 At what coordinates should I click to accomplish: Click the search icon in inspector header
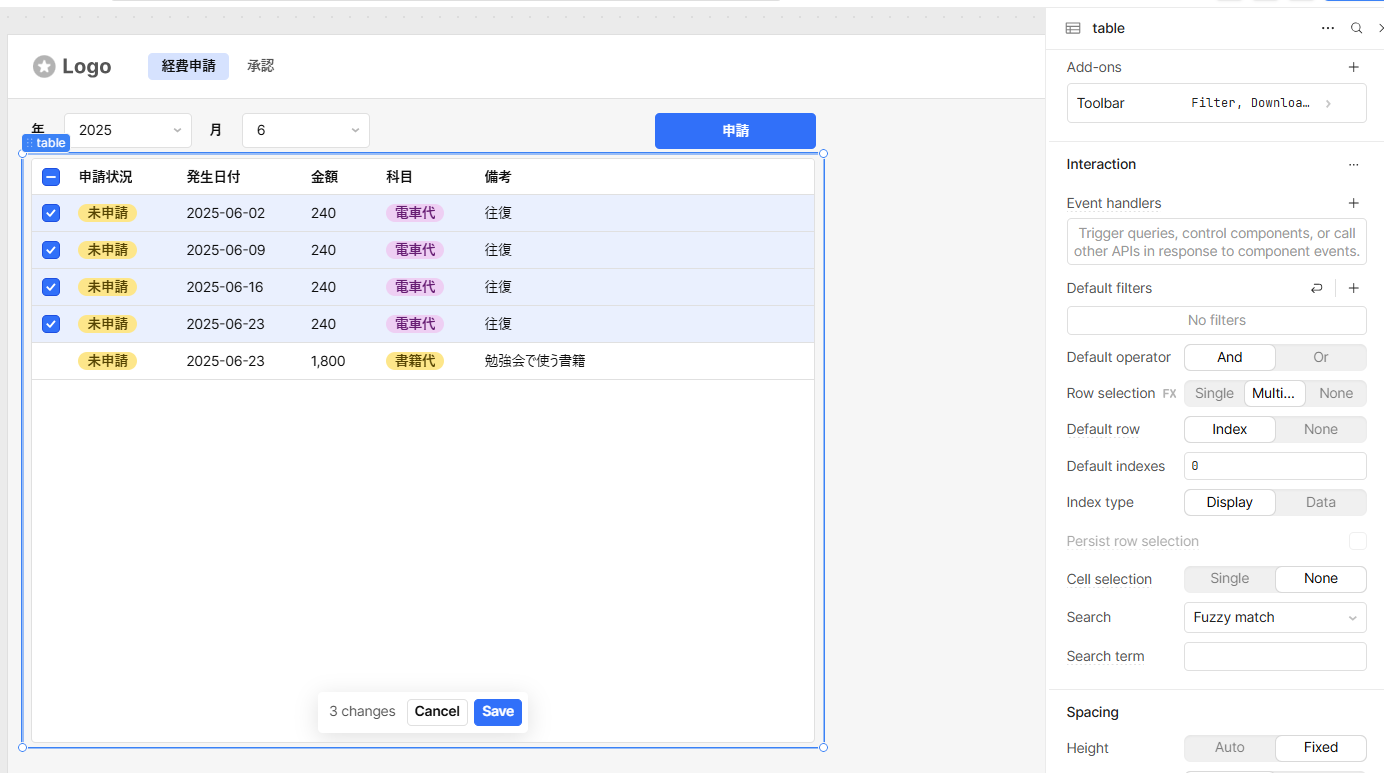pos(1356,28)
